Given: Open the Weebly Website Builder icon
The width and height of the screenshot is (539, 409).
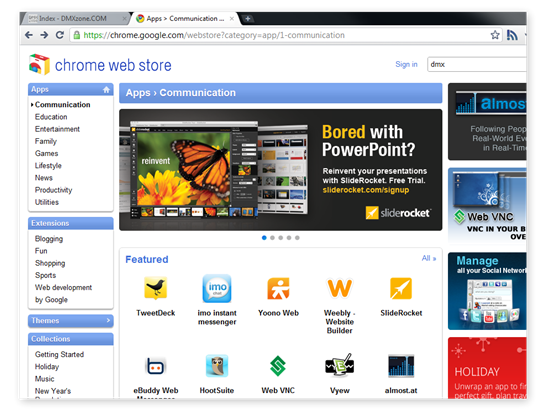Looking at the screenshot, I should 340,288.
